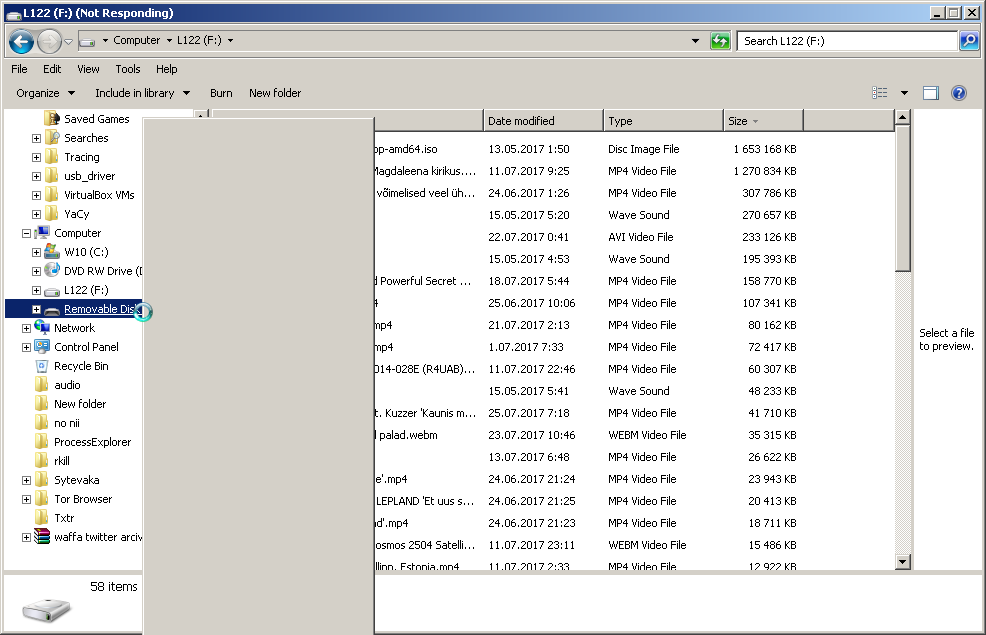Open the view options dropdown arrow
Screen dimensions: 986x635
click(904, 93)
